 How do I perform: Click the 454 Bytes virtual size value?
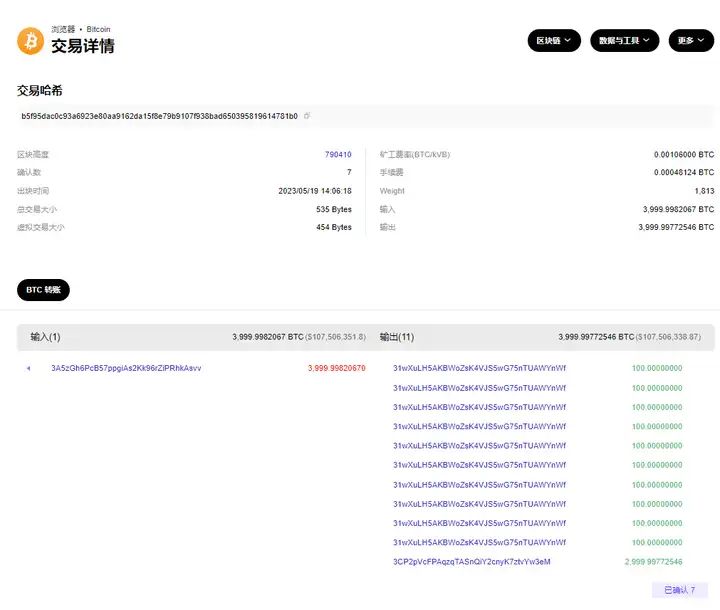(334, 227)
